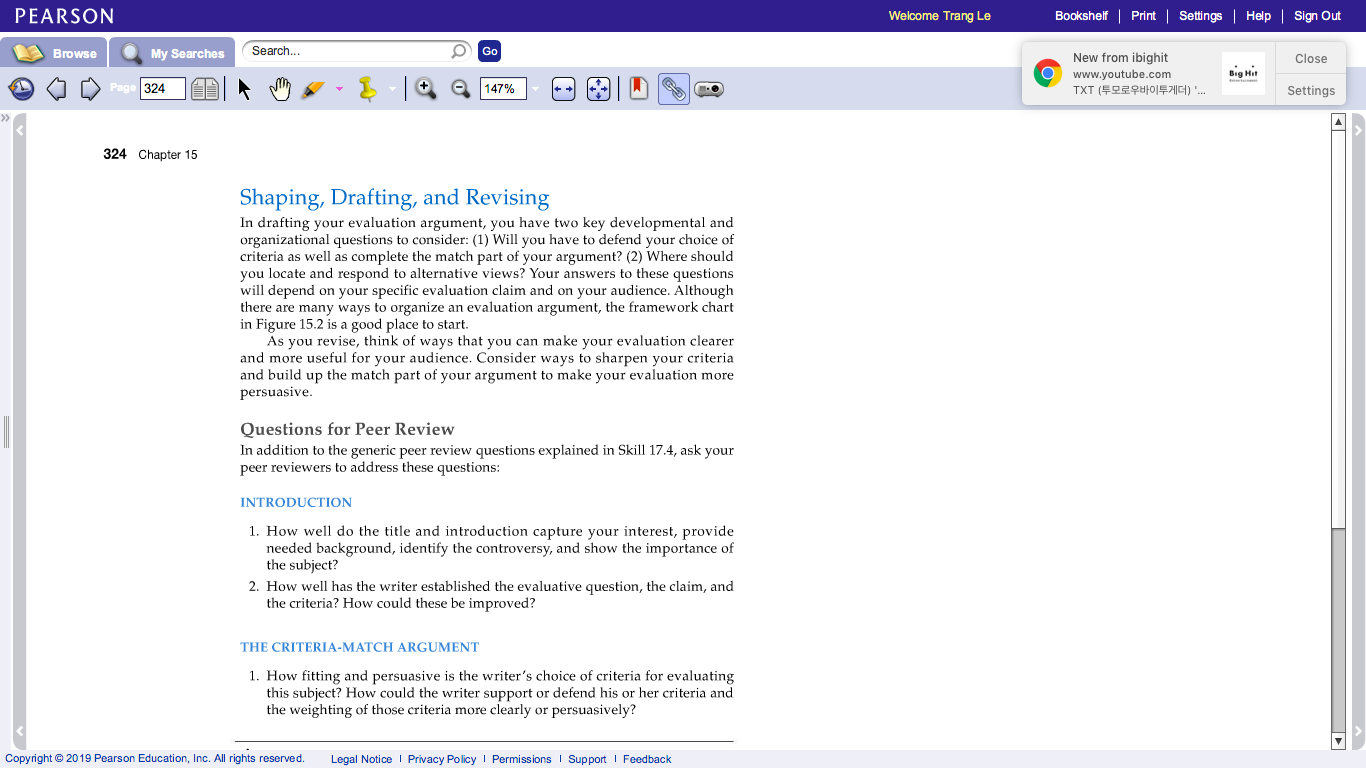Select the hand pan tool
The width and height of the screenshot is (1366, 768).
[280, 89]
